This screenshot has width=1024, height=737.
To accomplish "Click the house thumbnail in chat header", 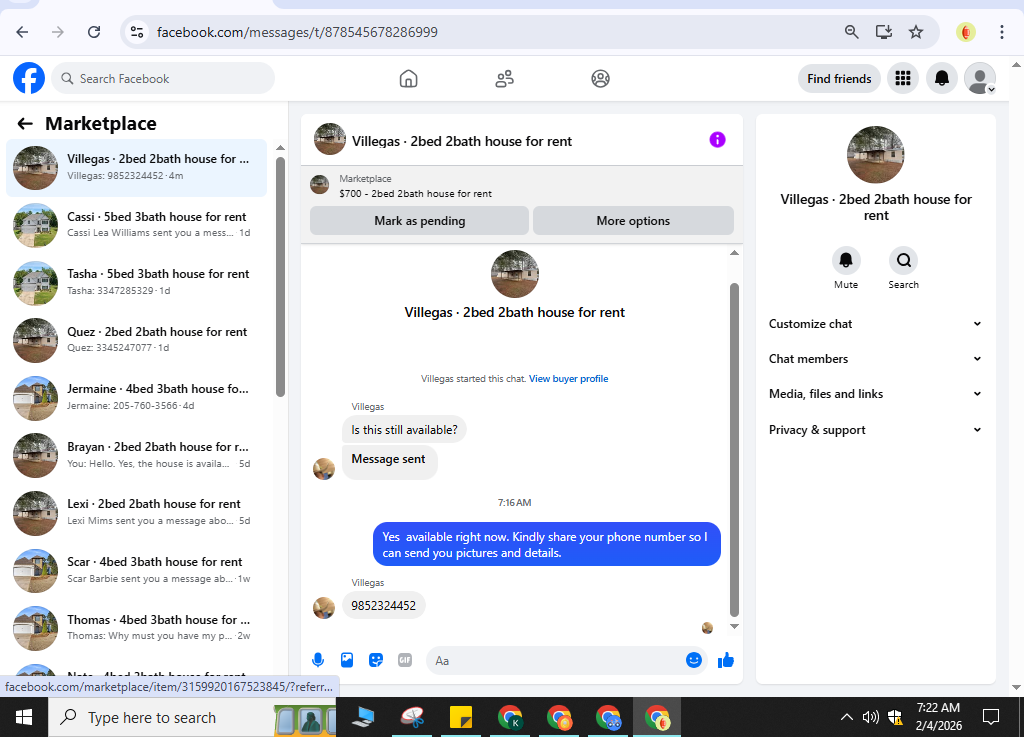I will click(x=330, y=139).
